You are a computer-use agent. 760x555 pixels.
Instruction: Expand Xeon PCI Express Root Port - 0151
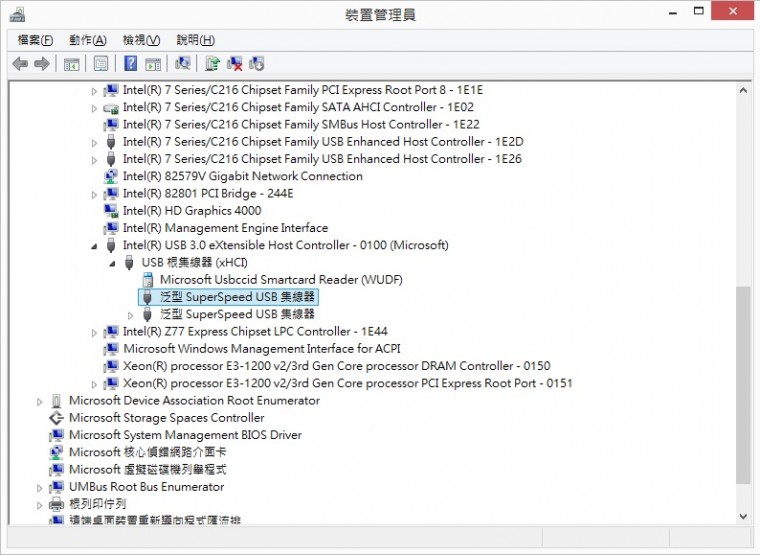click(x=94, y=385)
